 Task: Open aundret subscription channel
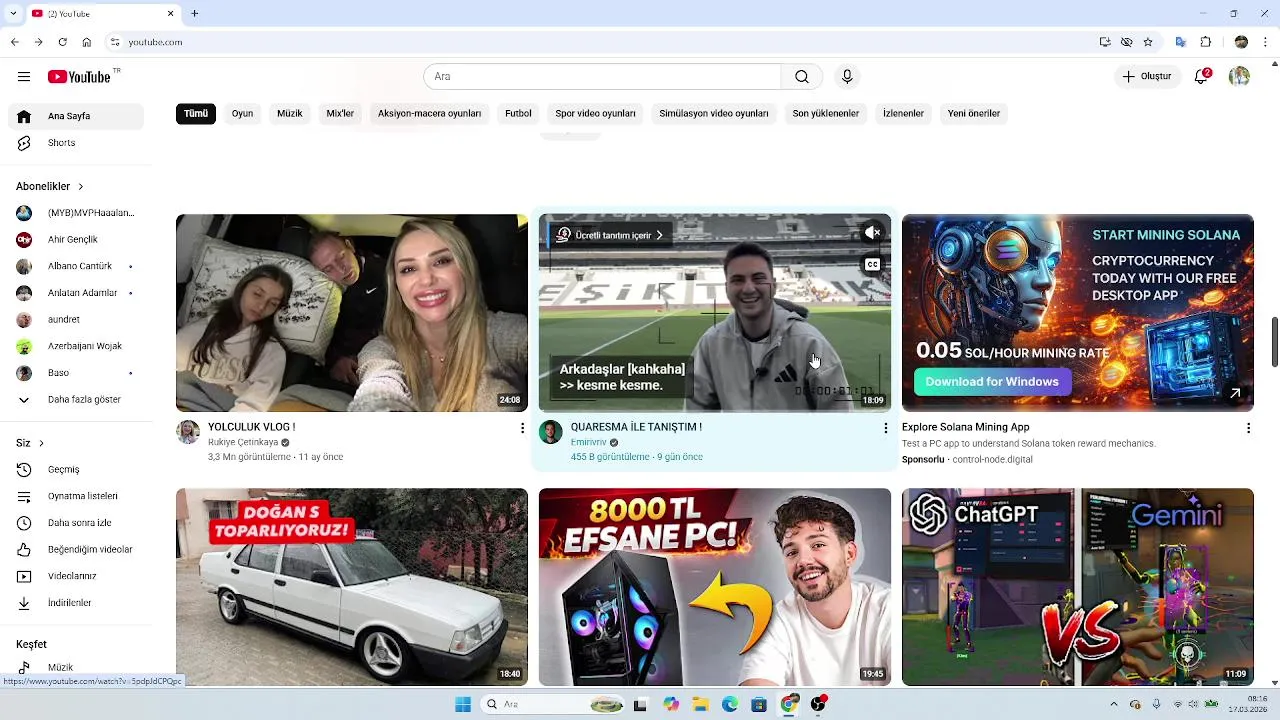point(76,320)
